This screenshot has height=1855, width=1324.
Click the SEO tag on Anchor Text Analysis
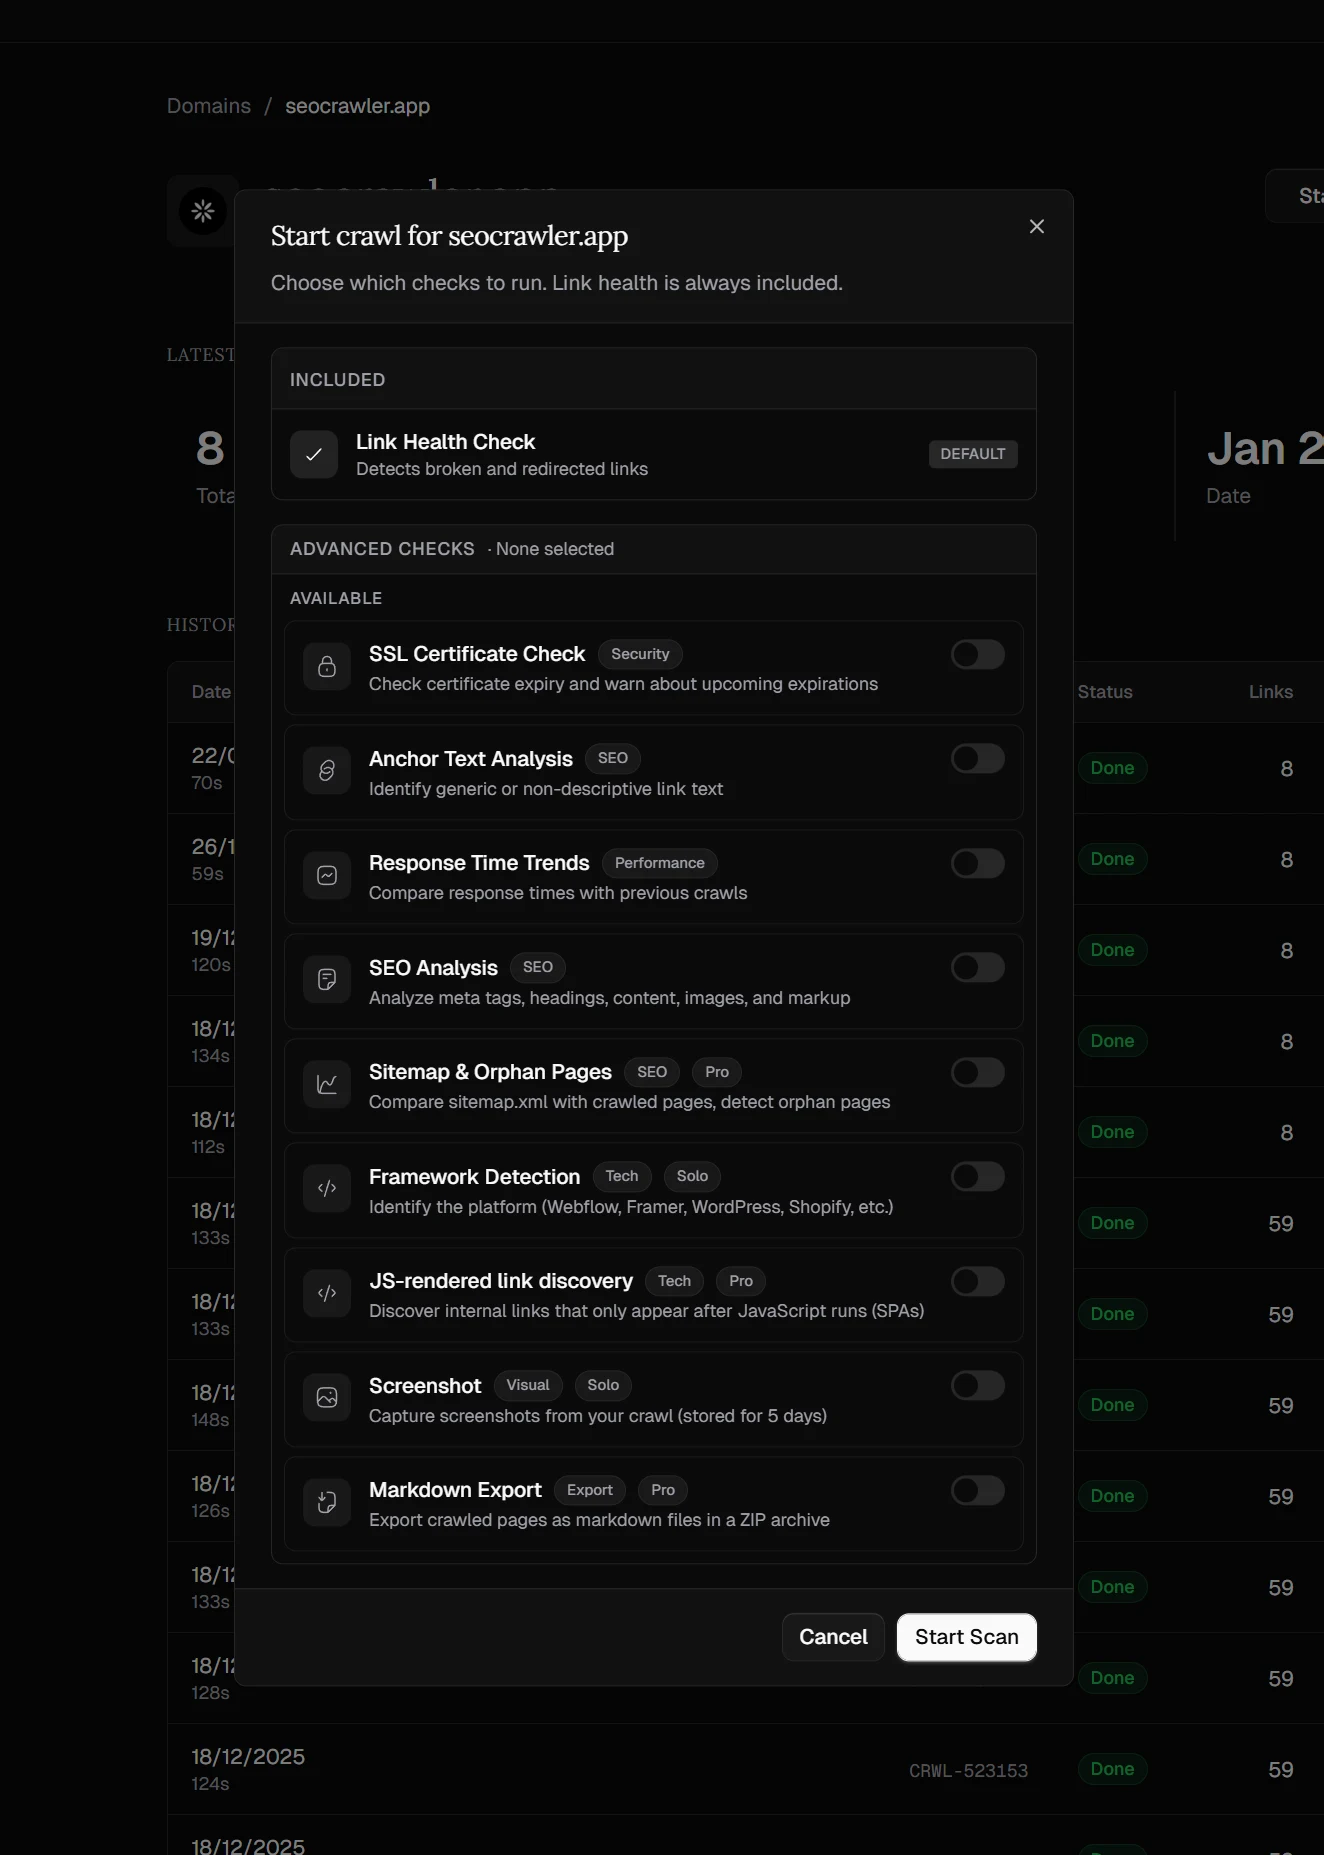(x=613, y=758)
